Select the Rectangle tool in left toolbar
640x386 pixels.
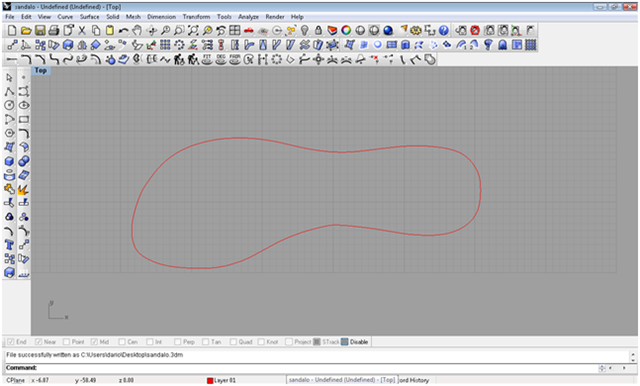point(24,120)
